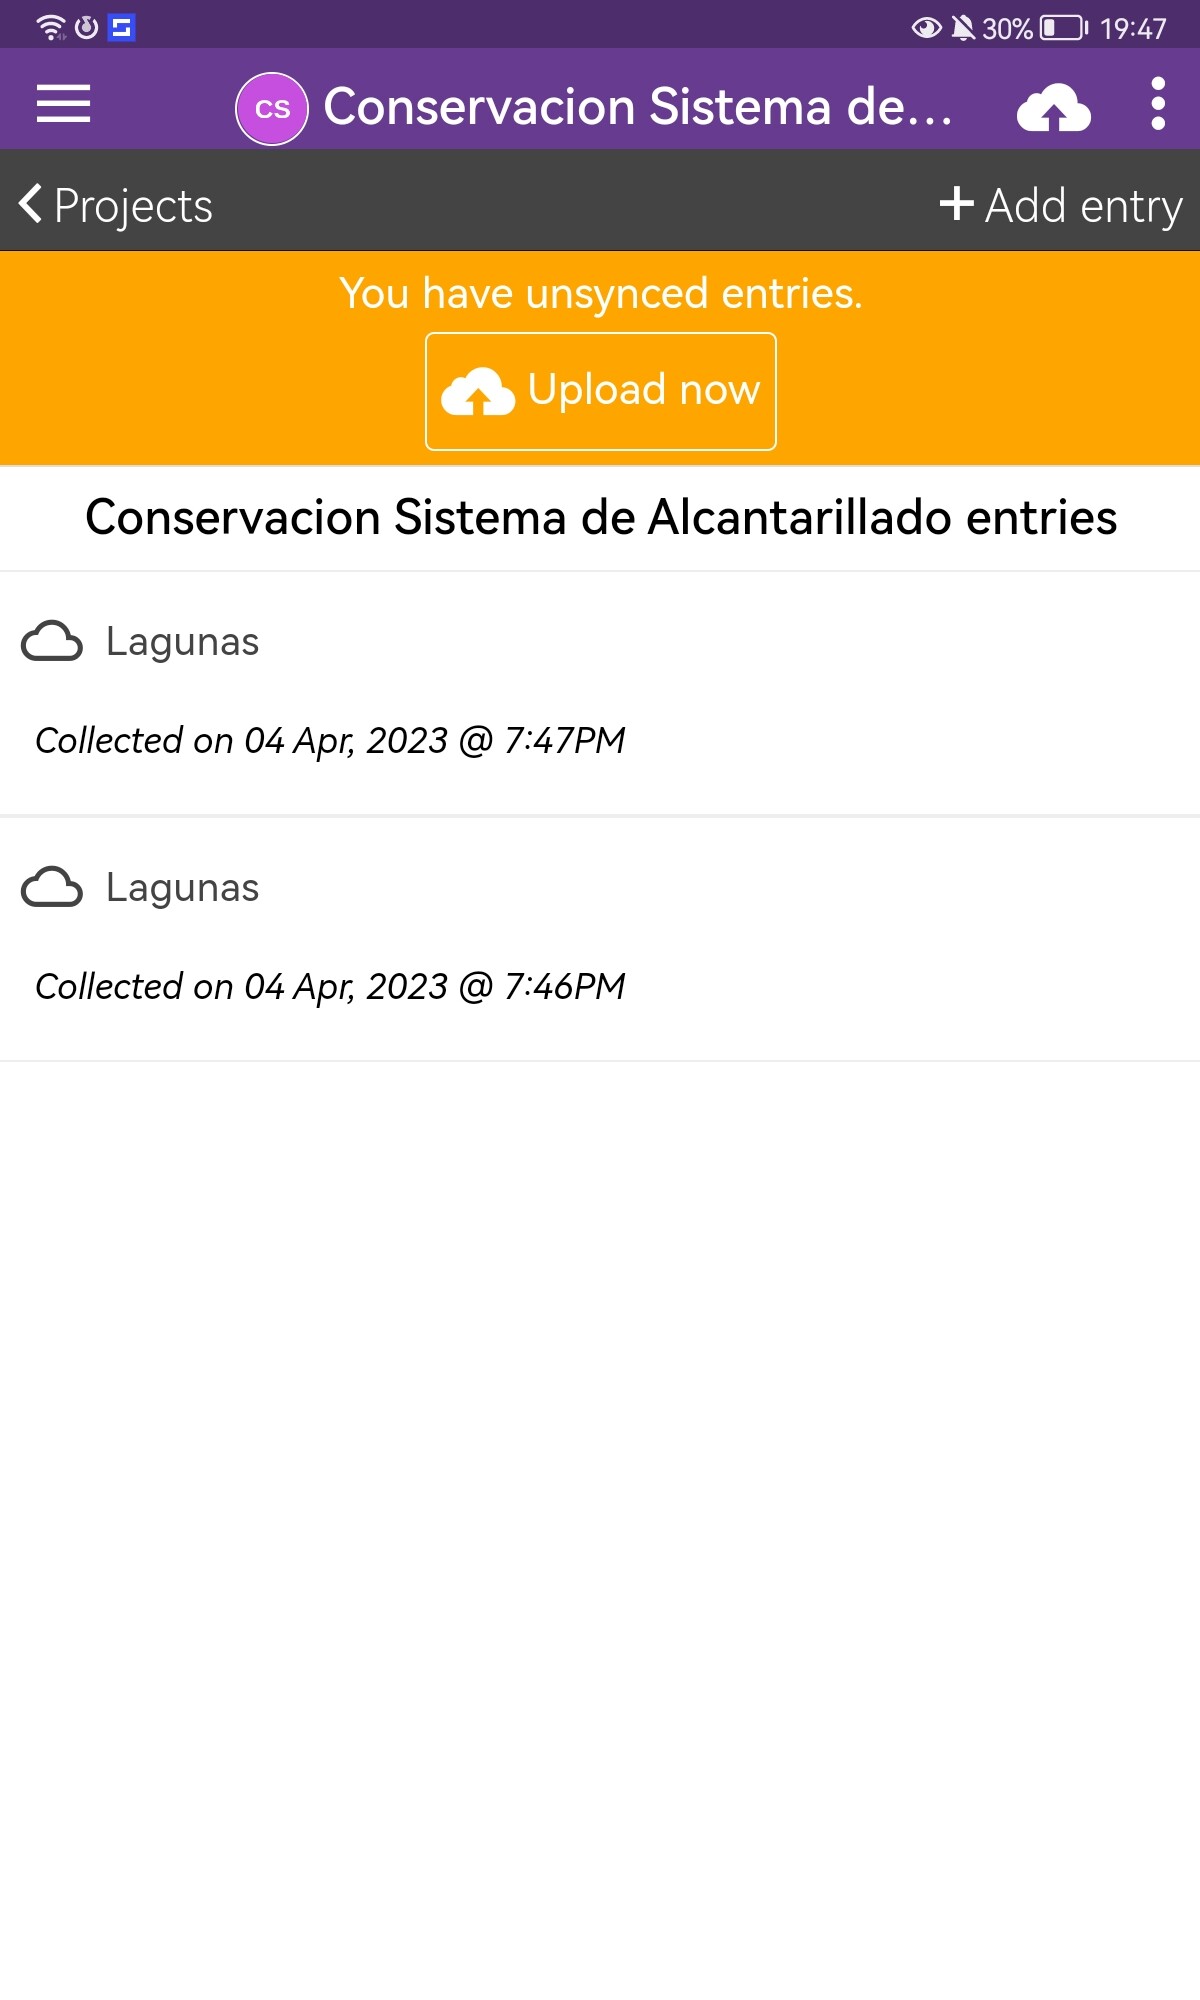Go back to Projects

(x=132, y=206)
